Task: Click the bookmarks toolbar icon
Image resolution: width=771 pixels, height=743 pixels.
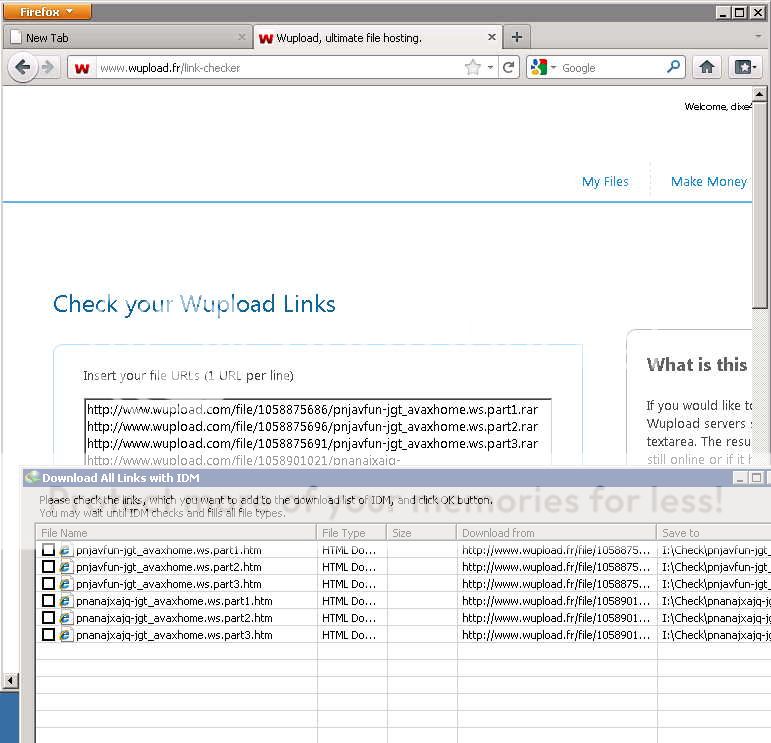Action: 745,67
